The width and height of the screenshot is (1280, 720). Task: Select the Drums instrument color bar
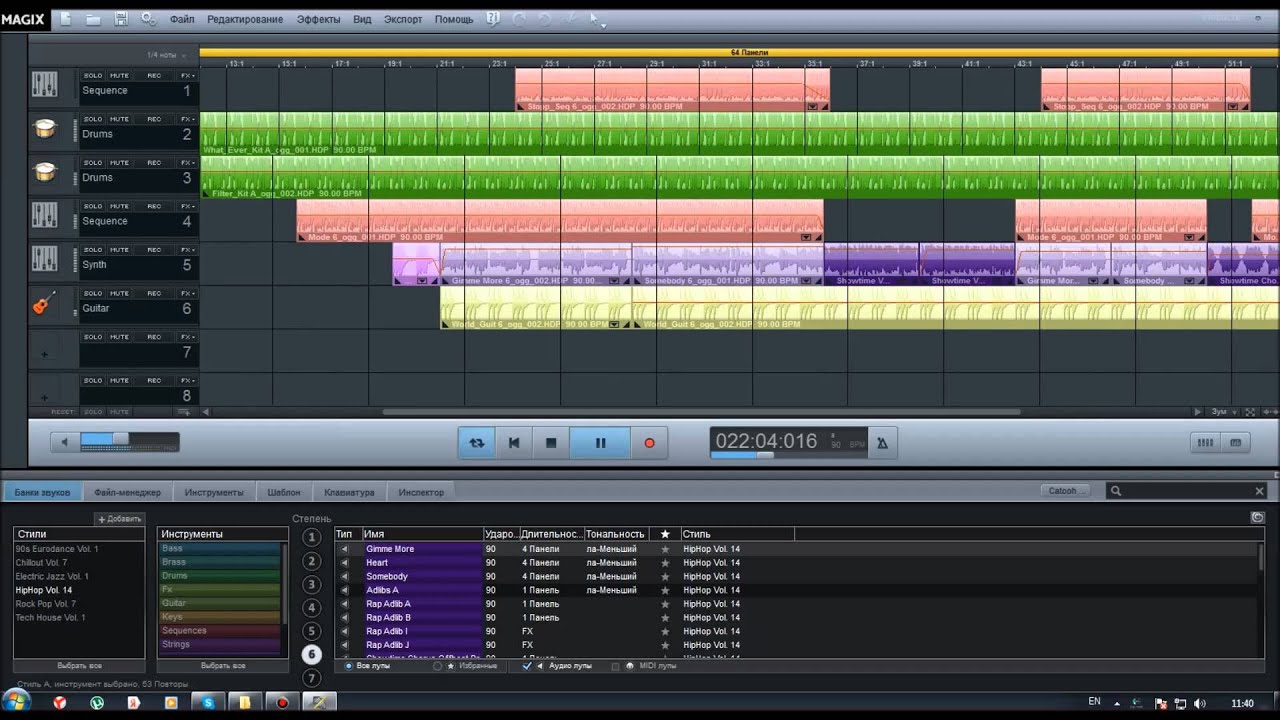220,576
